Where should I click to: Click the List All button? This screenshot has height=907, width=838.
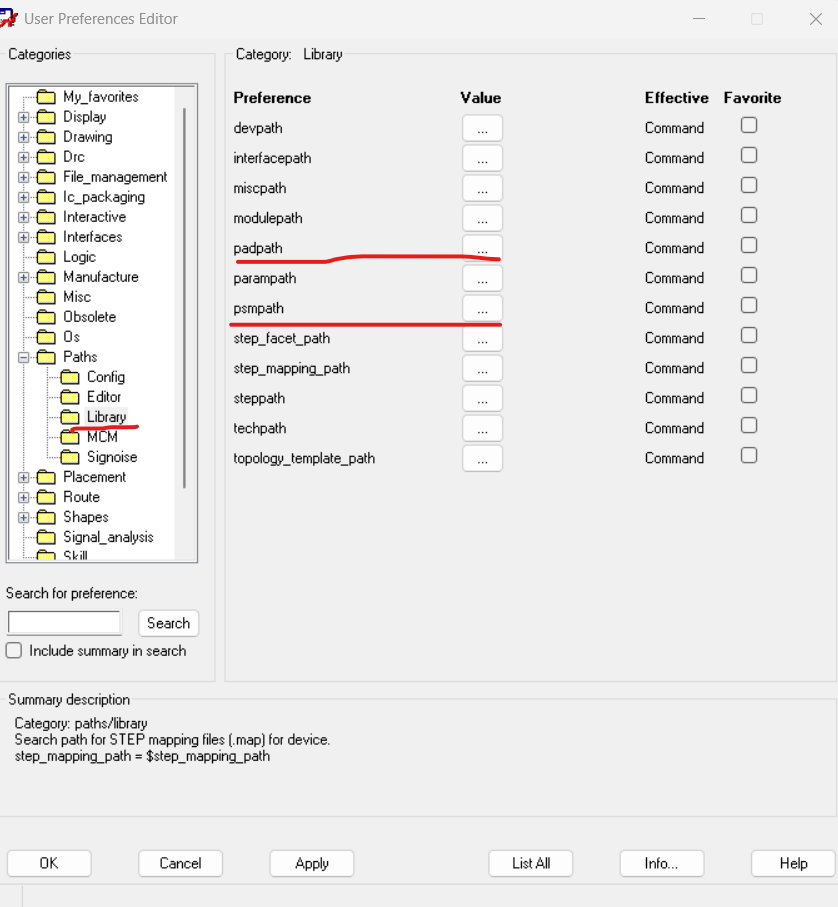click(x=531, y=864)
